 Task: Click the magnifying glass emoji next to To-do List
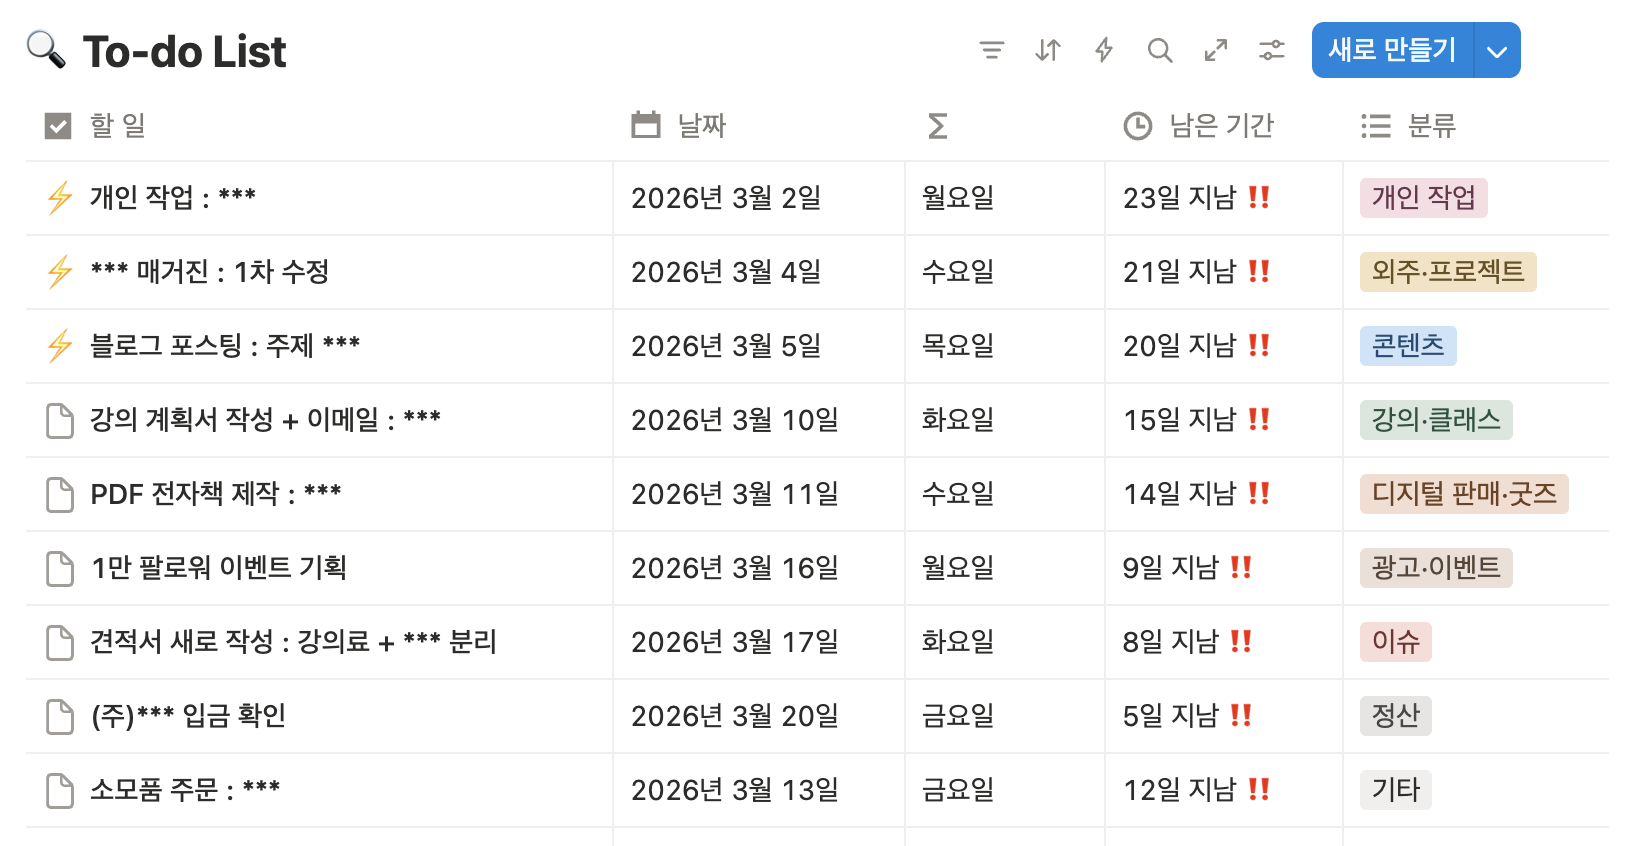click(x=44, y=49)
